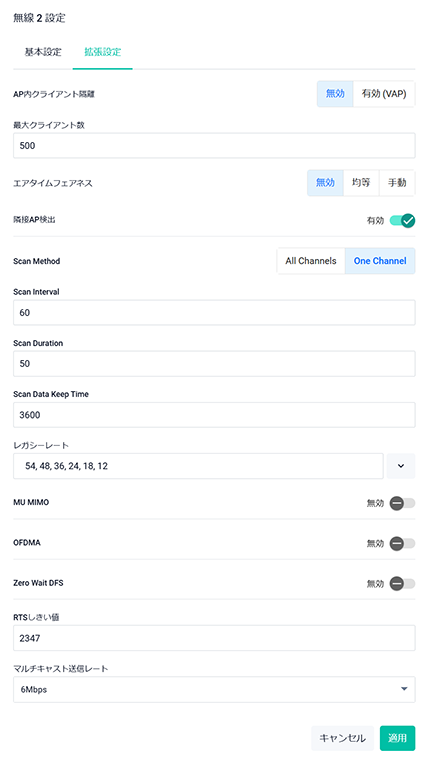Turn on the Zero Wait DFS switch

click(402, 584)
